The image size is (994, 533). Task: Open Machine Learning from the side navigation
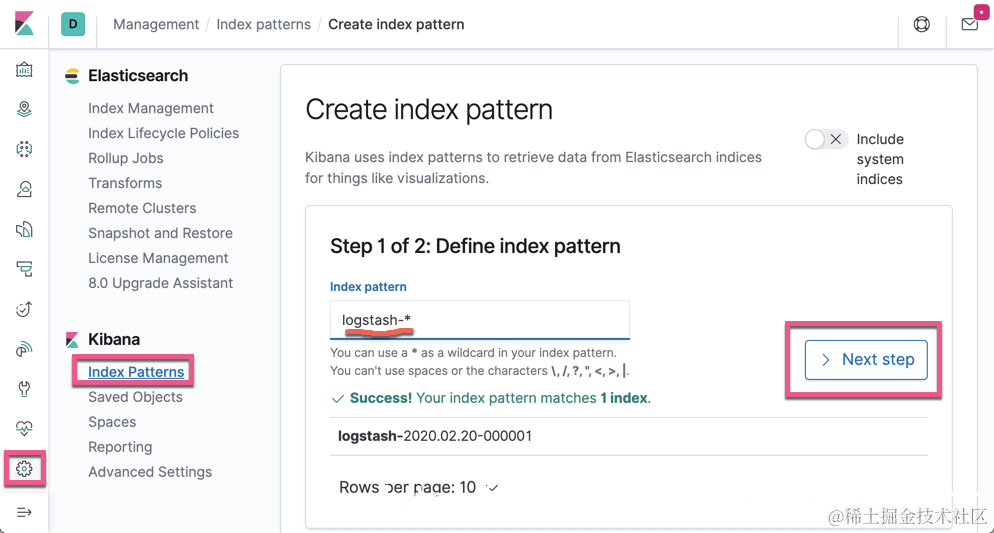click(25, 149)
